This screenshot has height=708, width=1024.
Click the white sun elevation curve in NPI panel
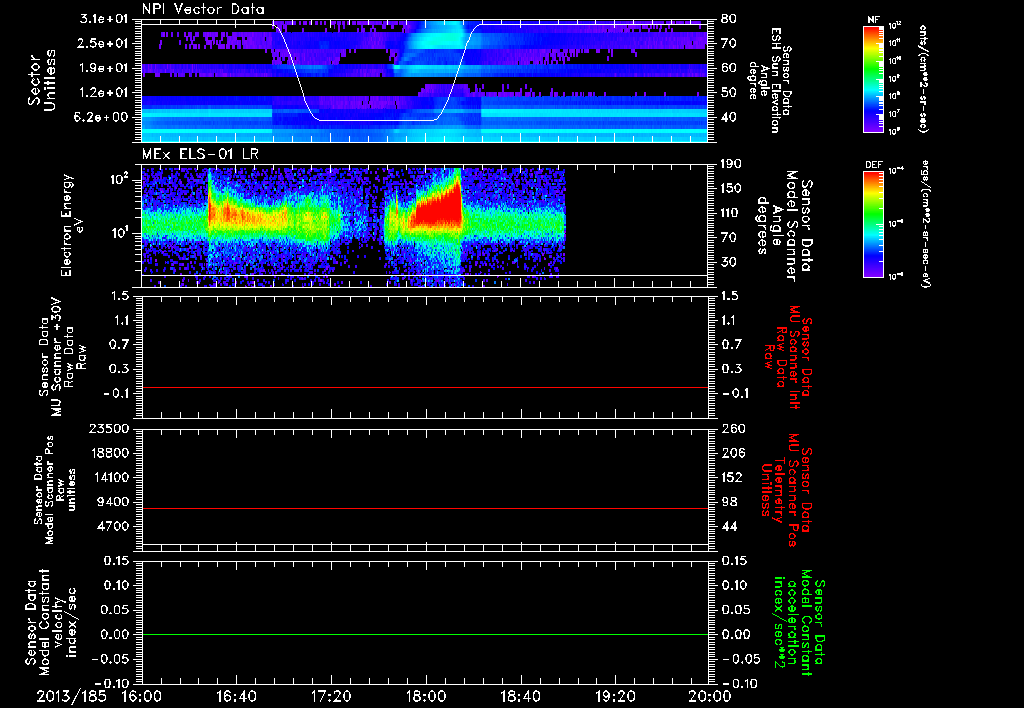click(x=376, y=120)
